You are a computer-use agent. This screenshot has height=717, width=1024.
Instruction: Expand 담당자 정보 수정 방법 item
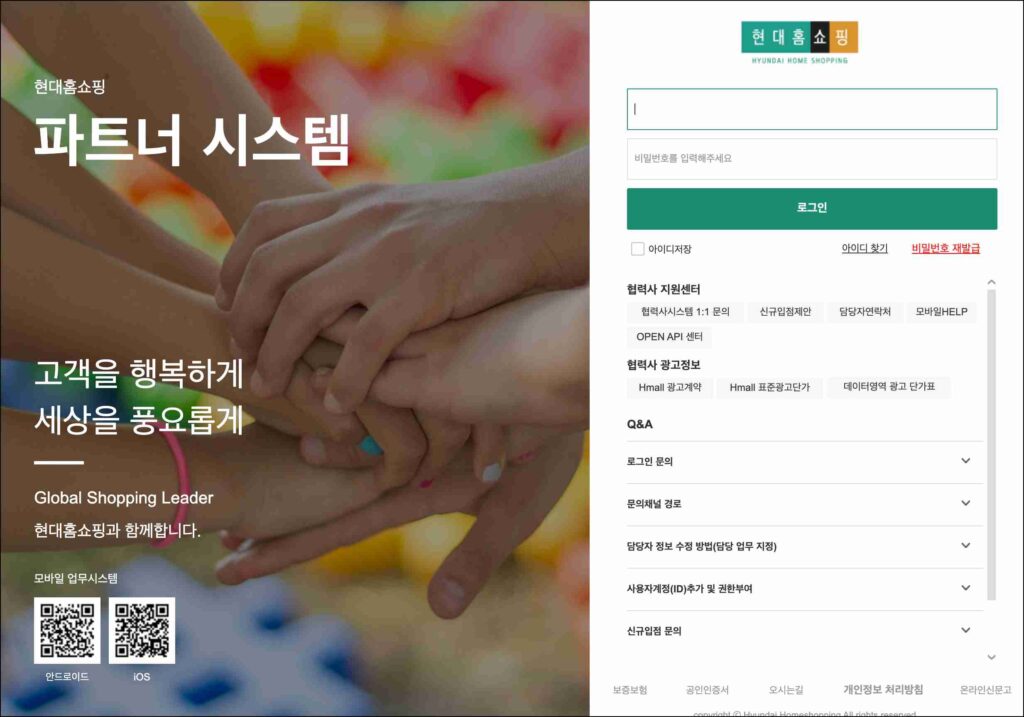click(x=805, y=547)
